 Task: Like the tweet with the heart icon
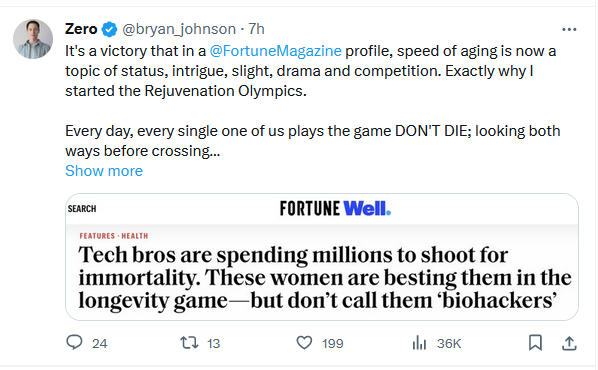click(x=304, y=343)
